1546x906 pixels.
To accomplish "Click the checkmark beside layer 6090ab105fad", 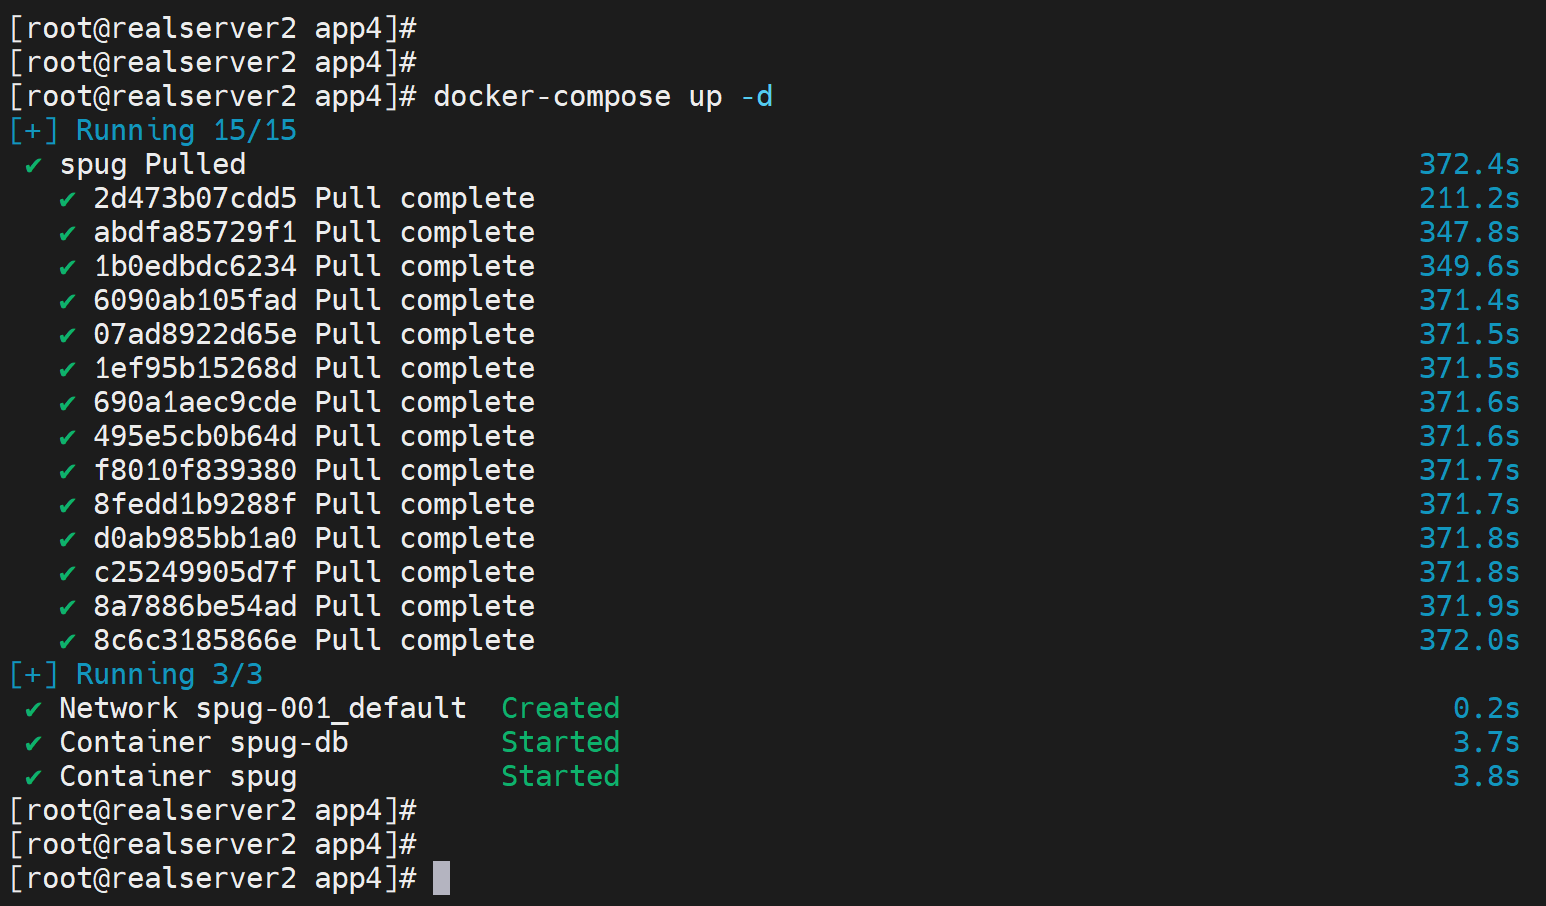I will pyautogui.click(x=67, y=302).
